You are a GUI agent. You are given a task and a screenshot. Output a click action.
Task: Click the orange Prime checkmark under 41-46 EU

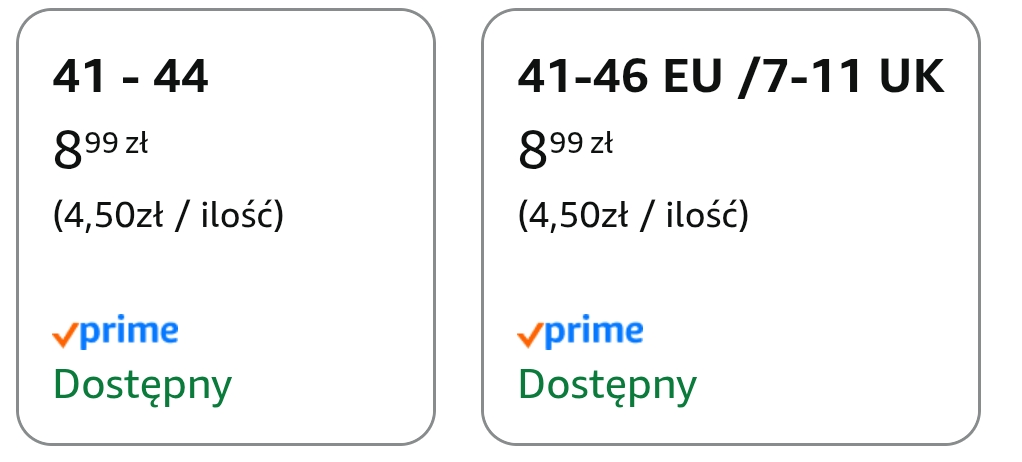[x=530, y=336]
